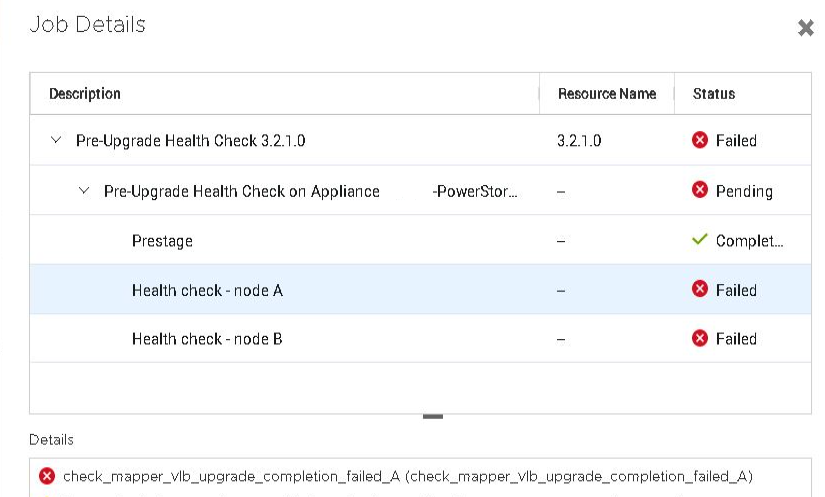
Task: Click green checkmark icon for Prestage
Action: (x=700, y=240)
